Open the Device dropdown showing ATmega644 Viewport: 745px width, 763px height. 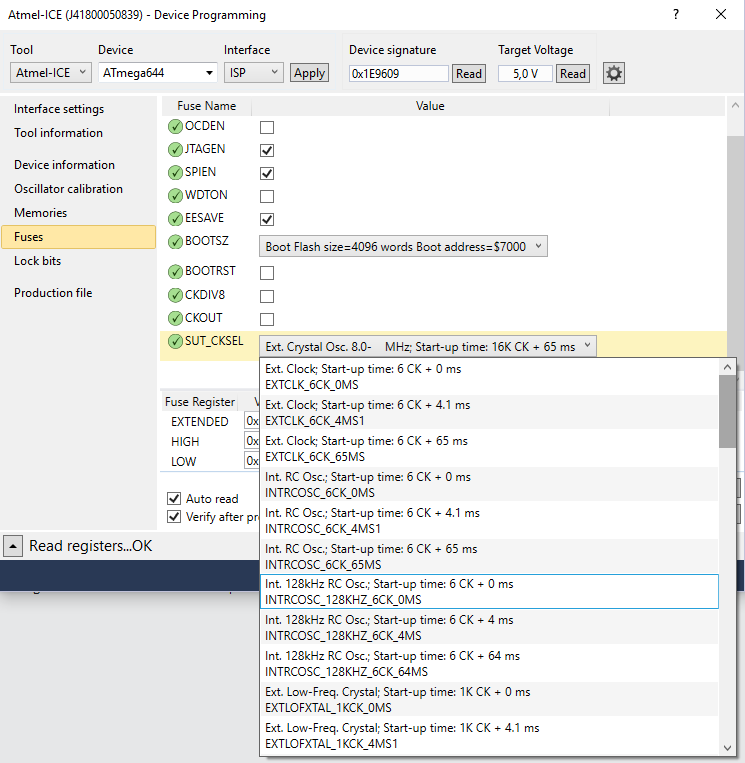[x=157, y=73]
